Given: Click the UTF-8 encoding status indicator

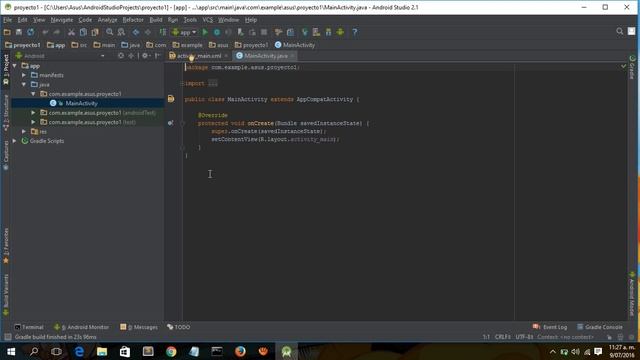Looking at the screenshot, I should 524,337.
